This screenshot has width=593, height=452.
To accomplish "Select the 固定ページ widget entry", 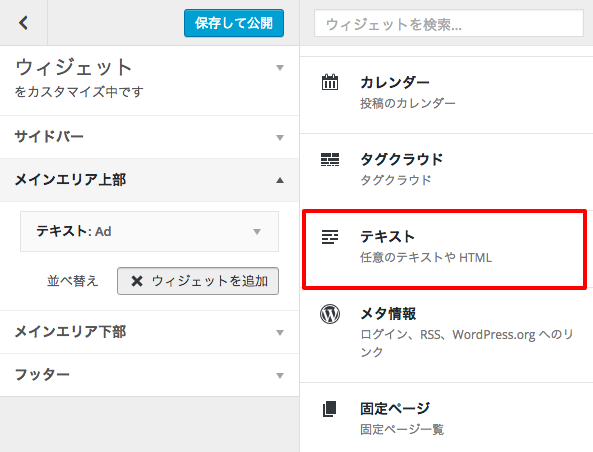I will pyautogui.click(x=446, y=417).
